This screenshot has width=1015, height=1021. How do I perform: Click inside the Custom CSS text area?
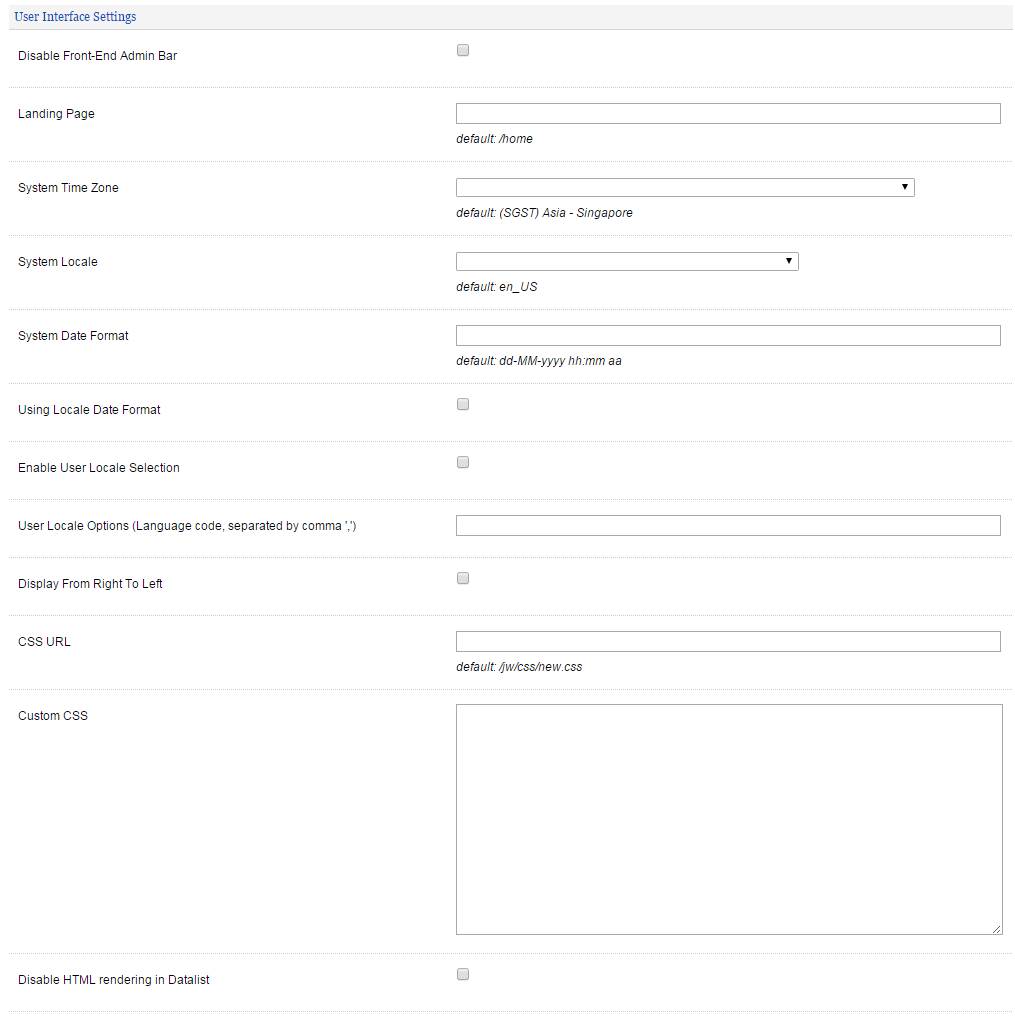[x=728, y=819]
